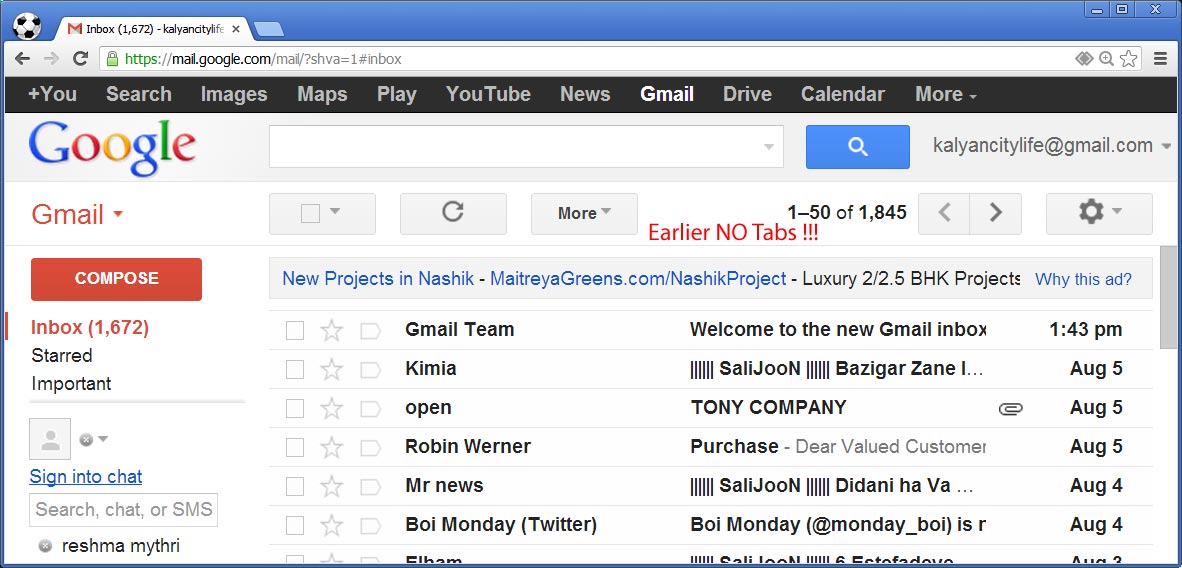
Task: Click the vertical scrollbar thumb
Action: coord(1167,298)
